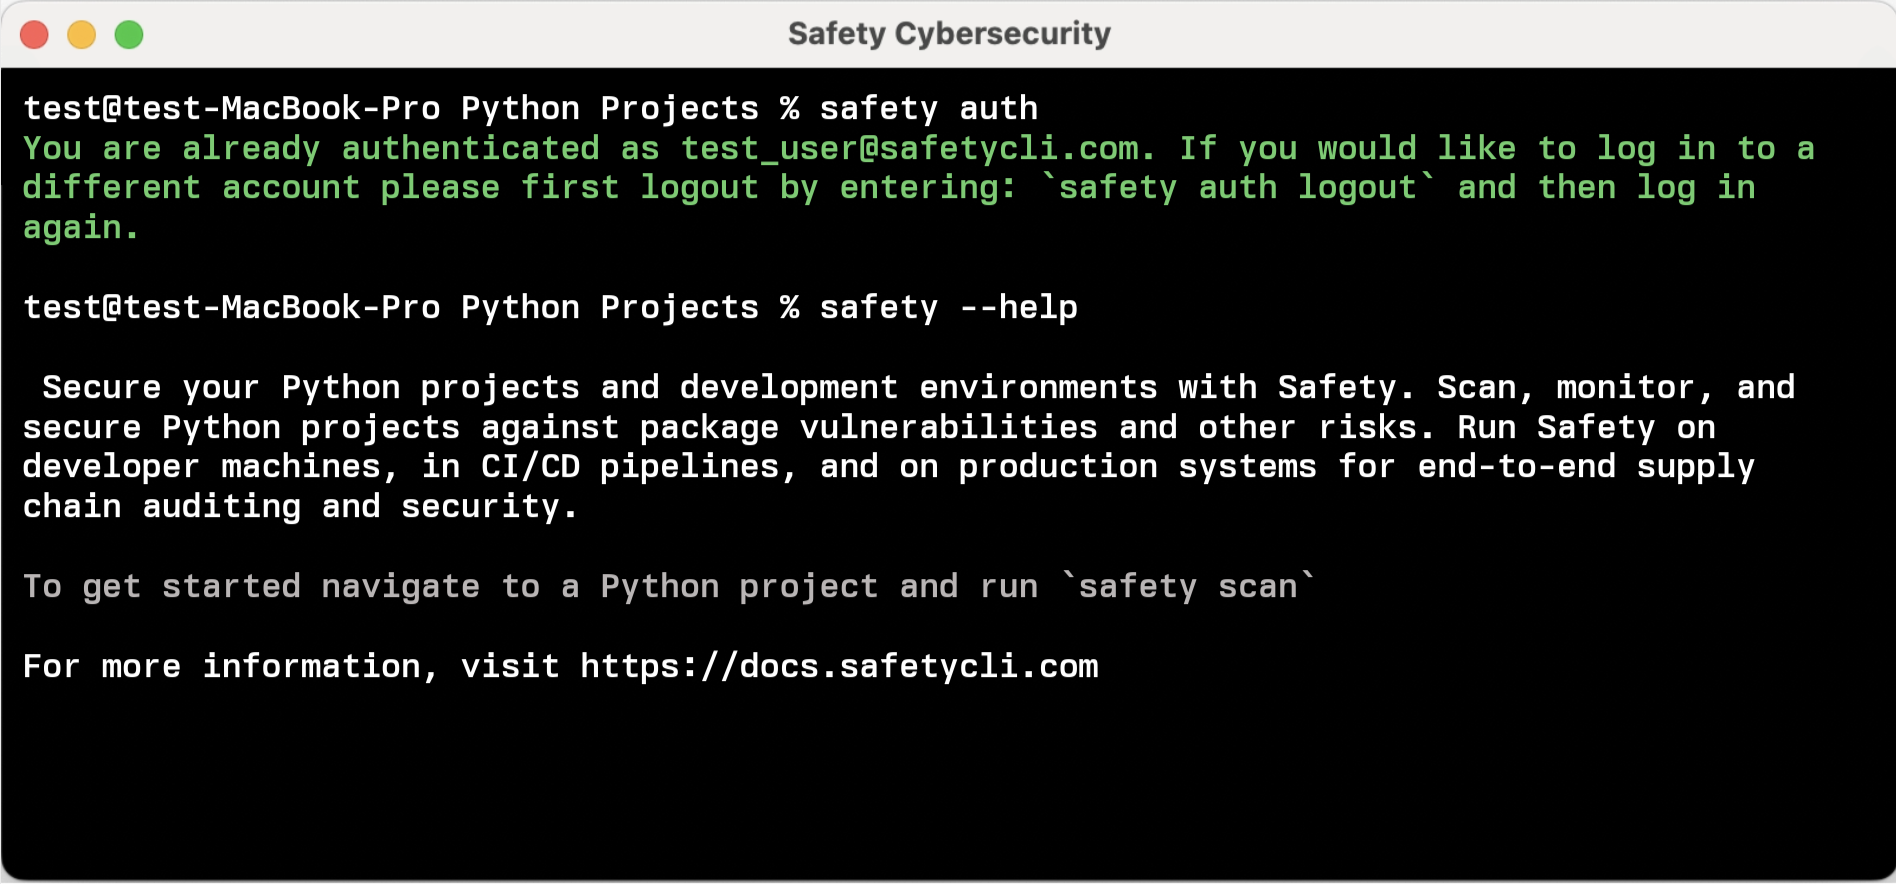Click the second test@test-MacBook-Pro prompt
The height and width of the screenshot is (884, 1896).
coord(231,307)
